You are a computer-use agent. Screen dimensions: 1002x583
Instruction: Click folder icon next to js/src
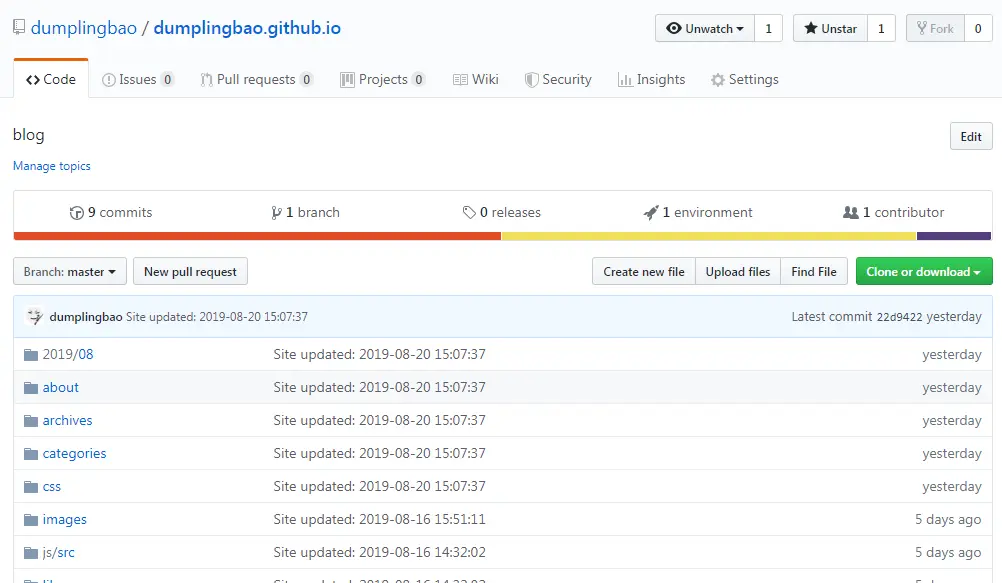click(x=31, y=553)
